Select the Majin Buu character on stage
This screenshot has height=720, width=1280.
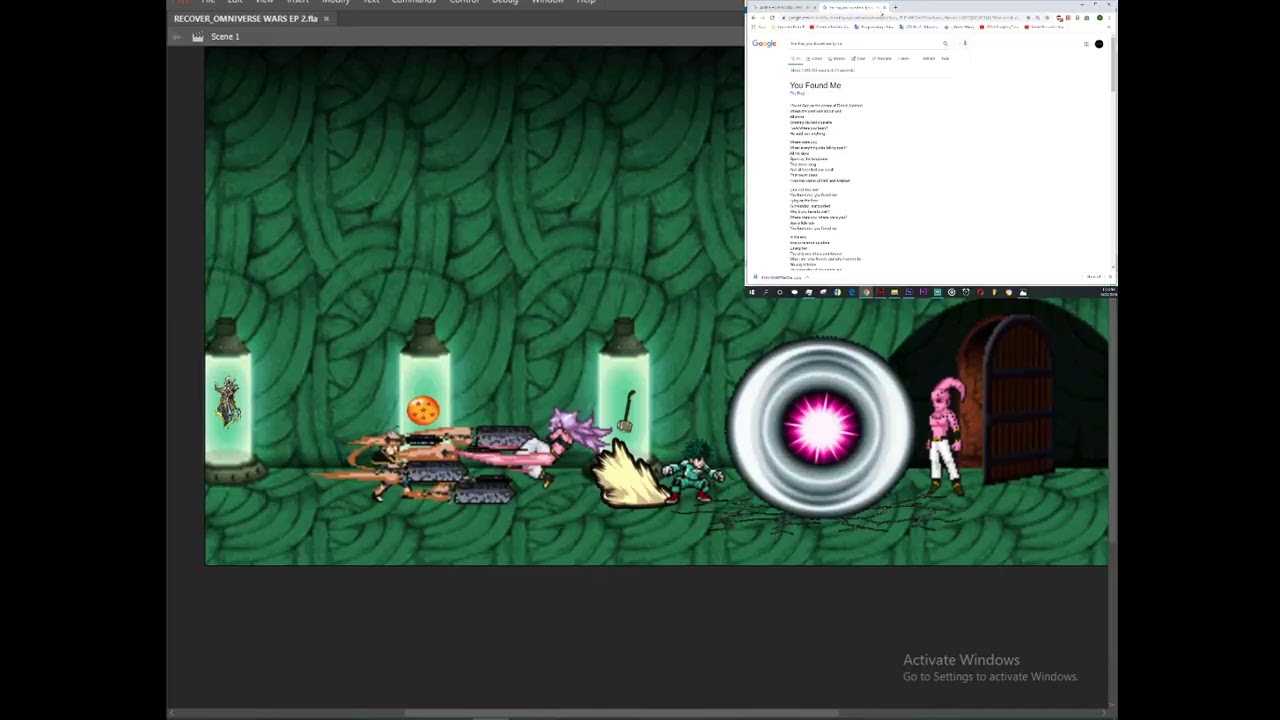pyautogui.click(x=945, y=435)
